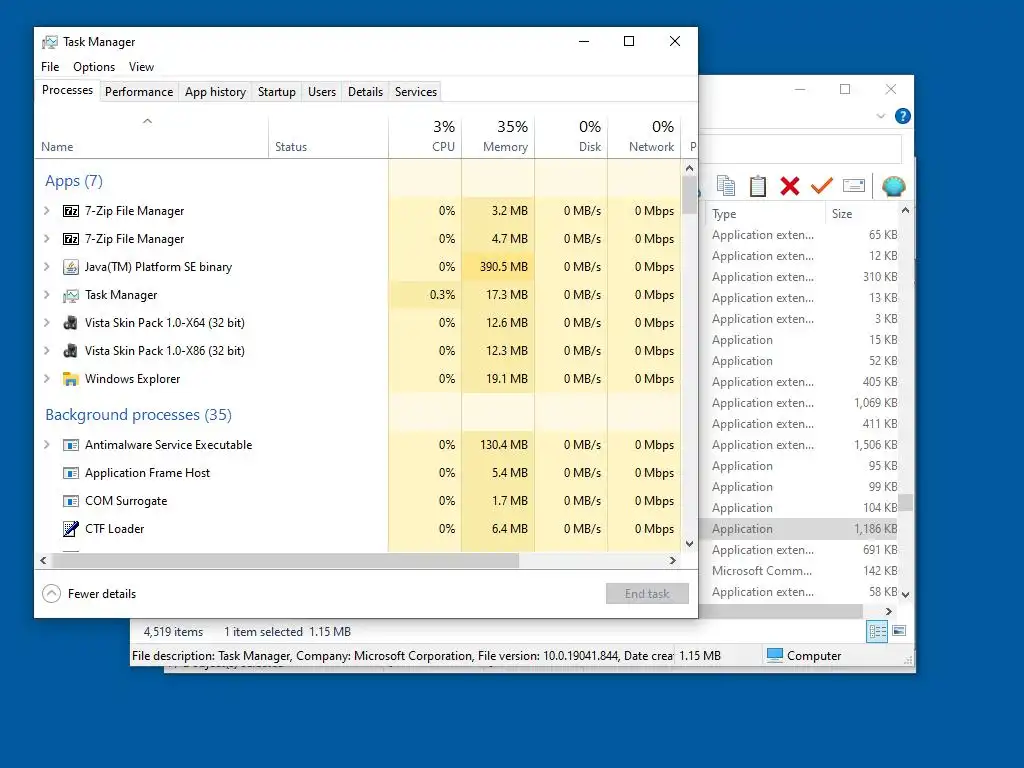Viewport: 1024px width, 768px height.
Task: Click the CTF Loader pen icon
Action: click(71, 529)
